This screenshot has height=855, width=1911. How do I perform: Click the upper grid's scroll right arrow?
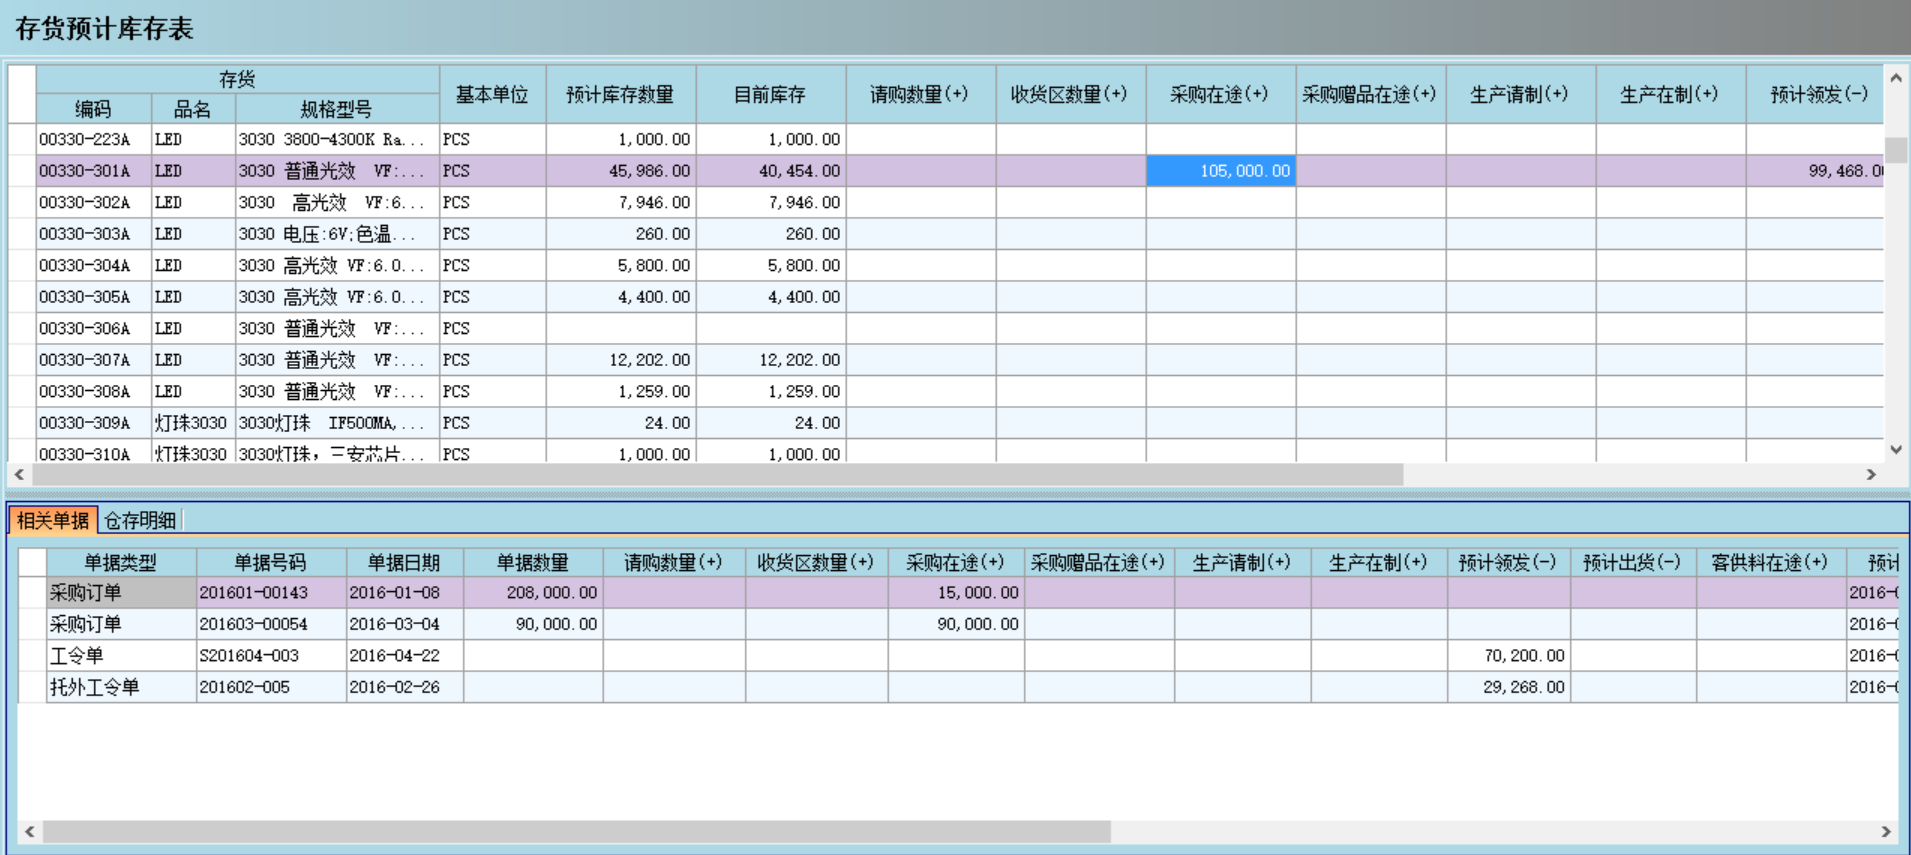pos(1871,474)
